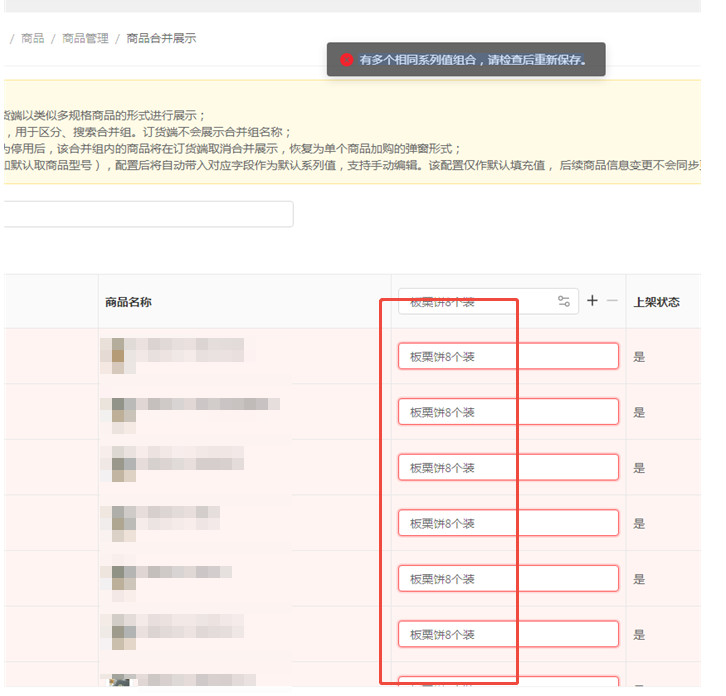Edit the fifth row's 板栗饼8个装 field
The height and width of the screenshot is (696, 726).
(508, 578)
